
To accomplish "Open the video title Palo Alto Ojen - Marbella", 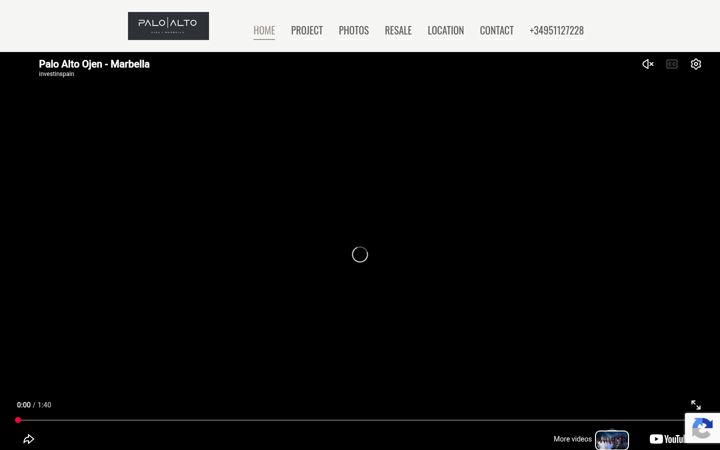I will click(x=94, y=64).
